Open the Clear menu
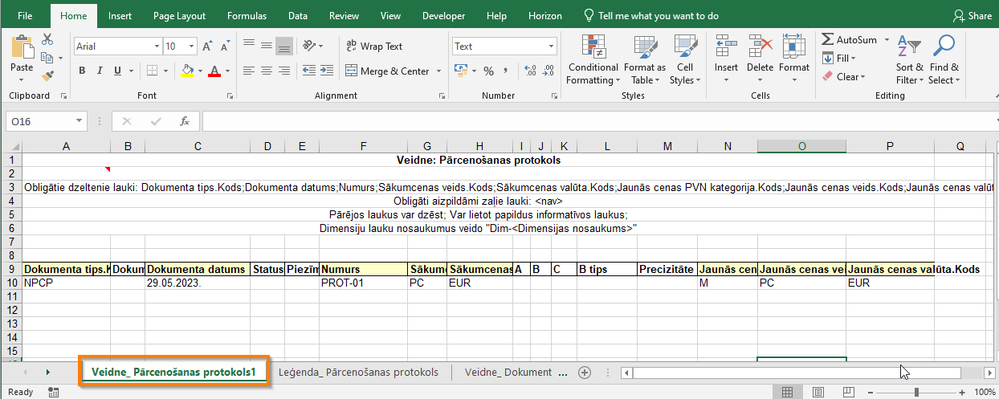Image resolution: width=999 pixels, height=399 pixels. (844, 76)
